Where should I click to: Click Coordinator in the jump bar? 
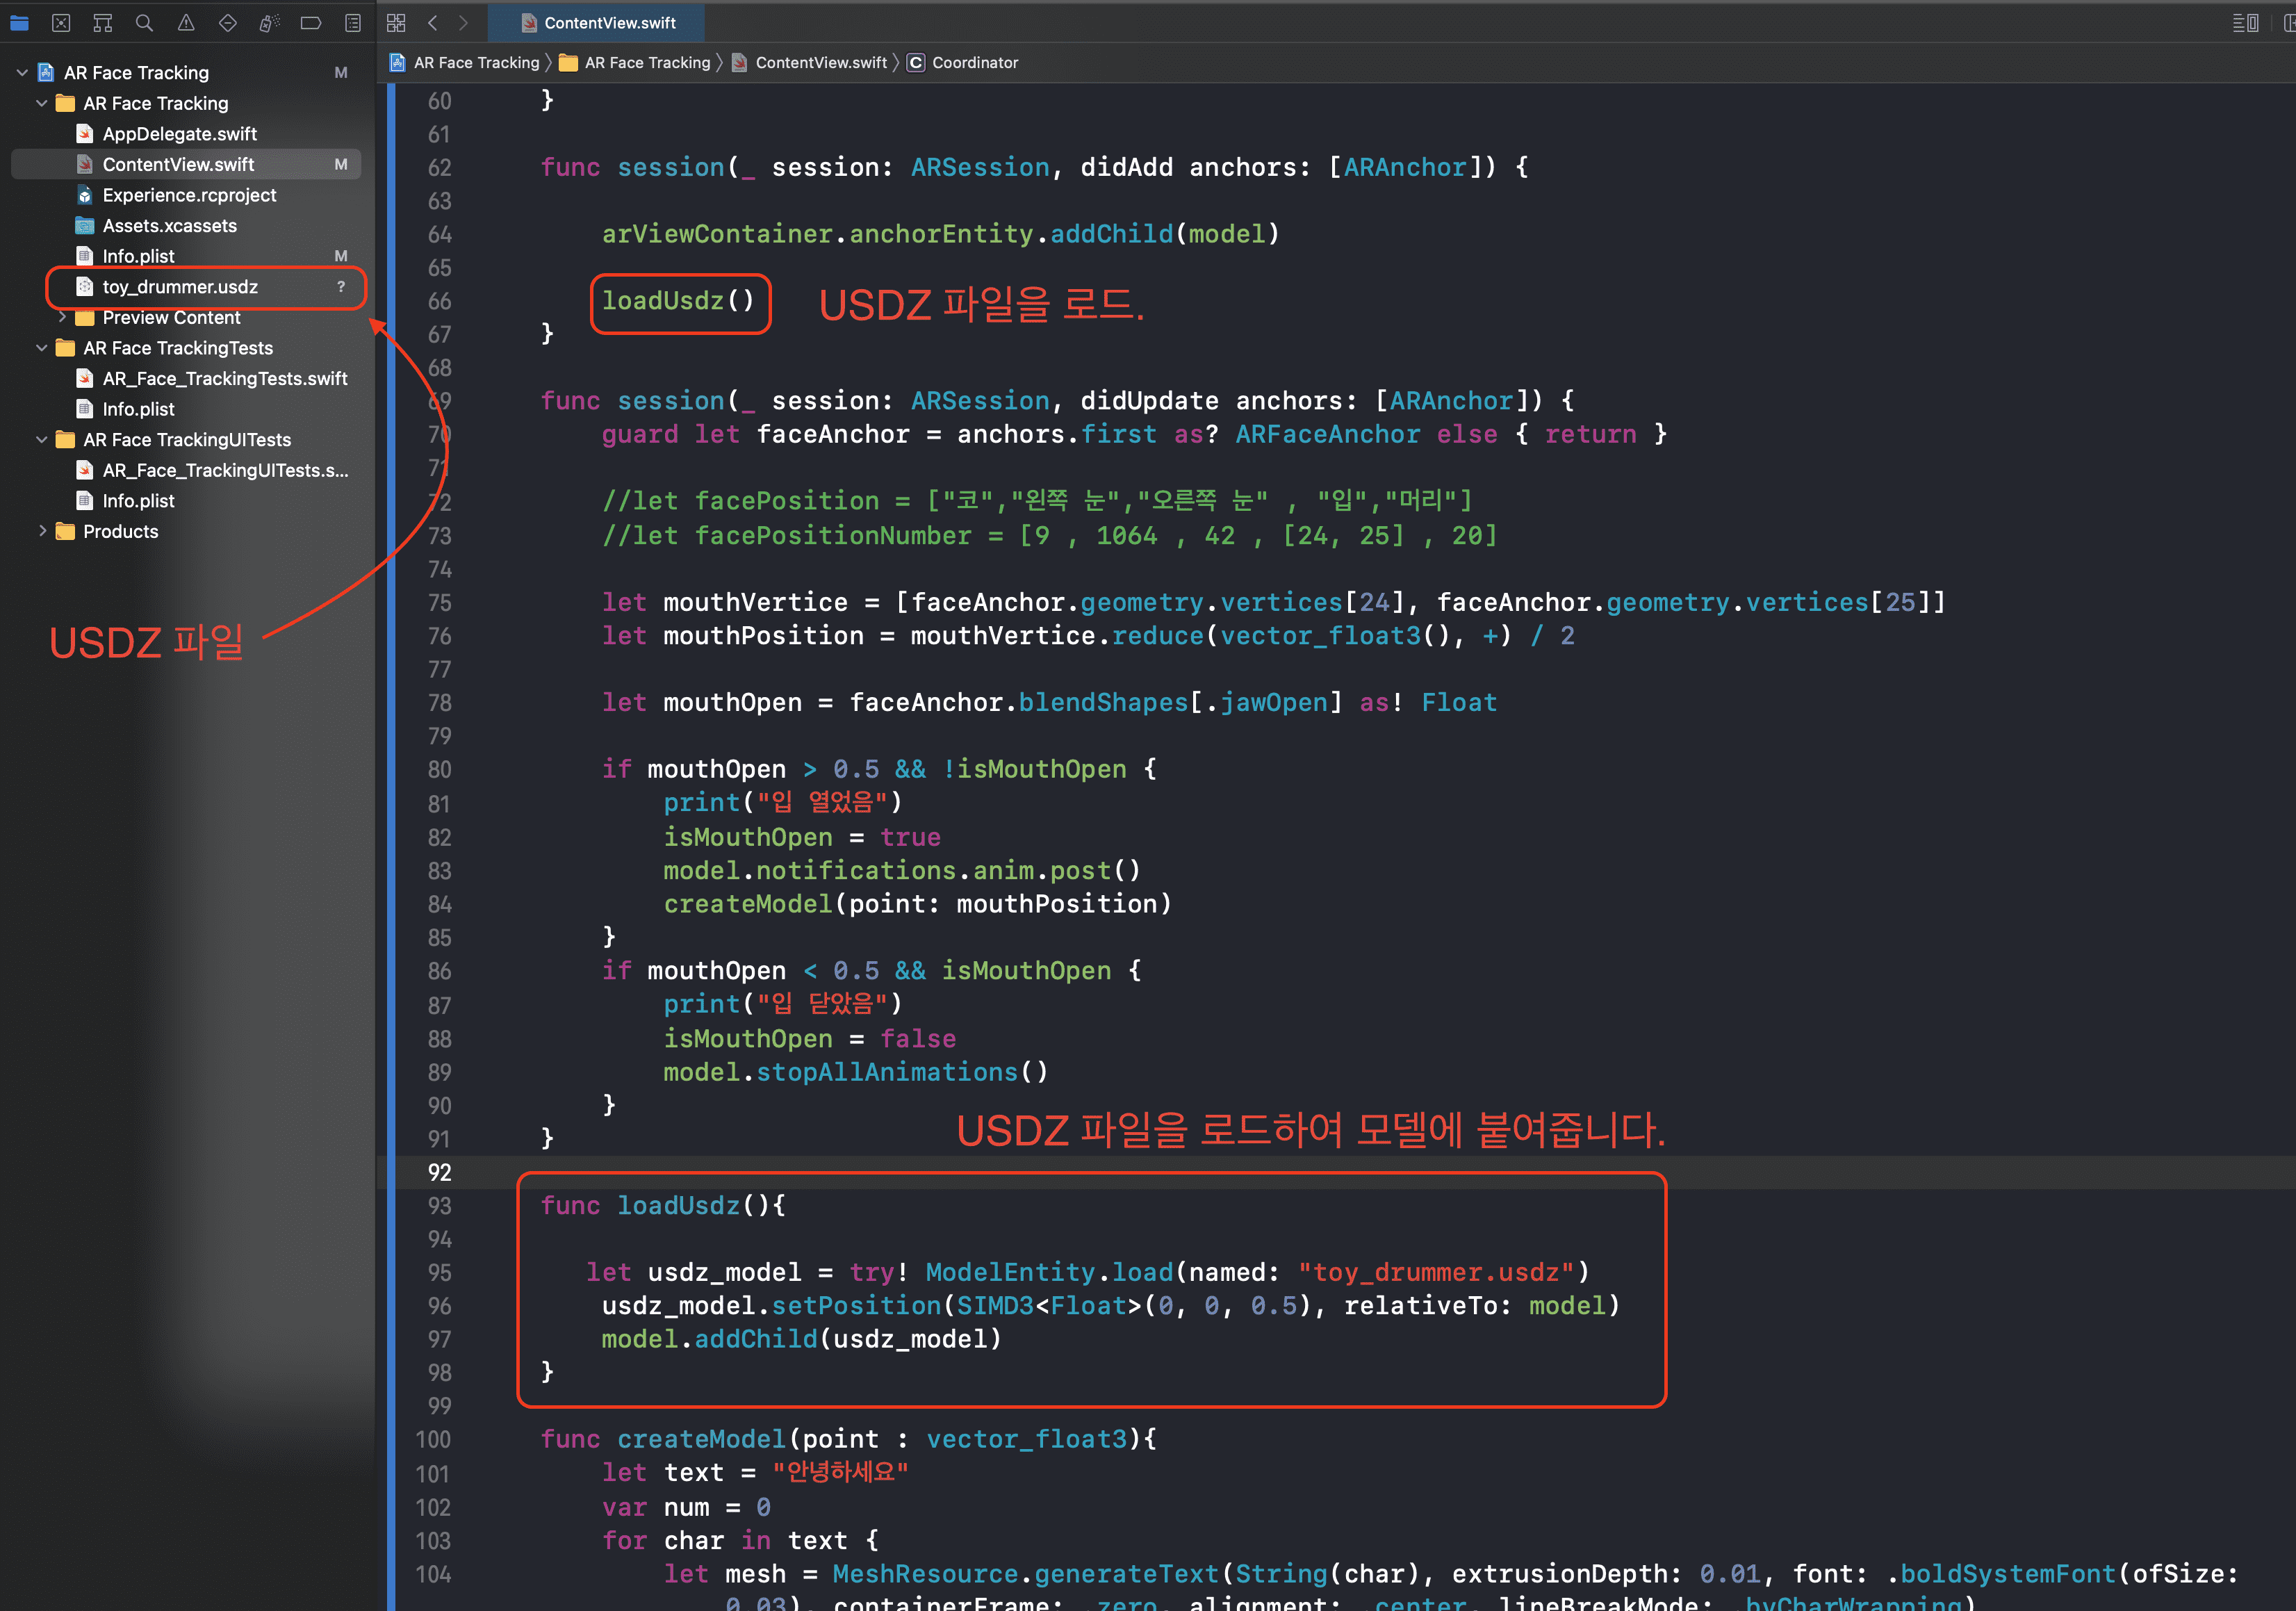[x=973, y=62]
